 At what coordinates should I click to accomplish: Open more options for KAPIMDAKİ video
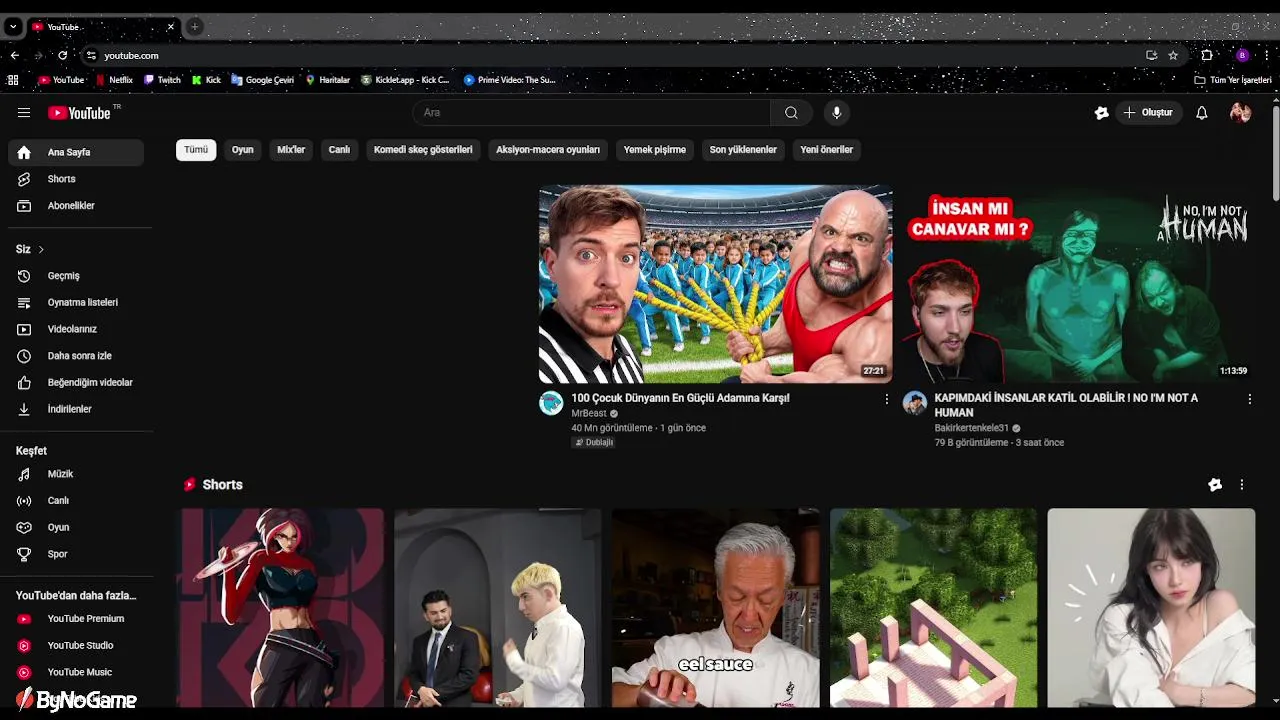click(x=1249, y=399)
